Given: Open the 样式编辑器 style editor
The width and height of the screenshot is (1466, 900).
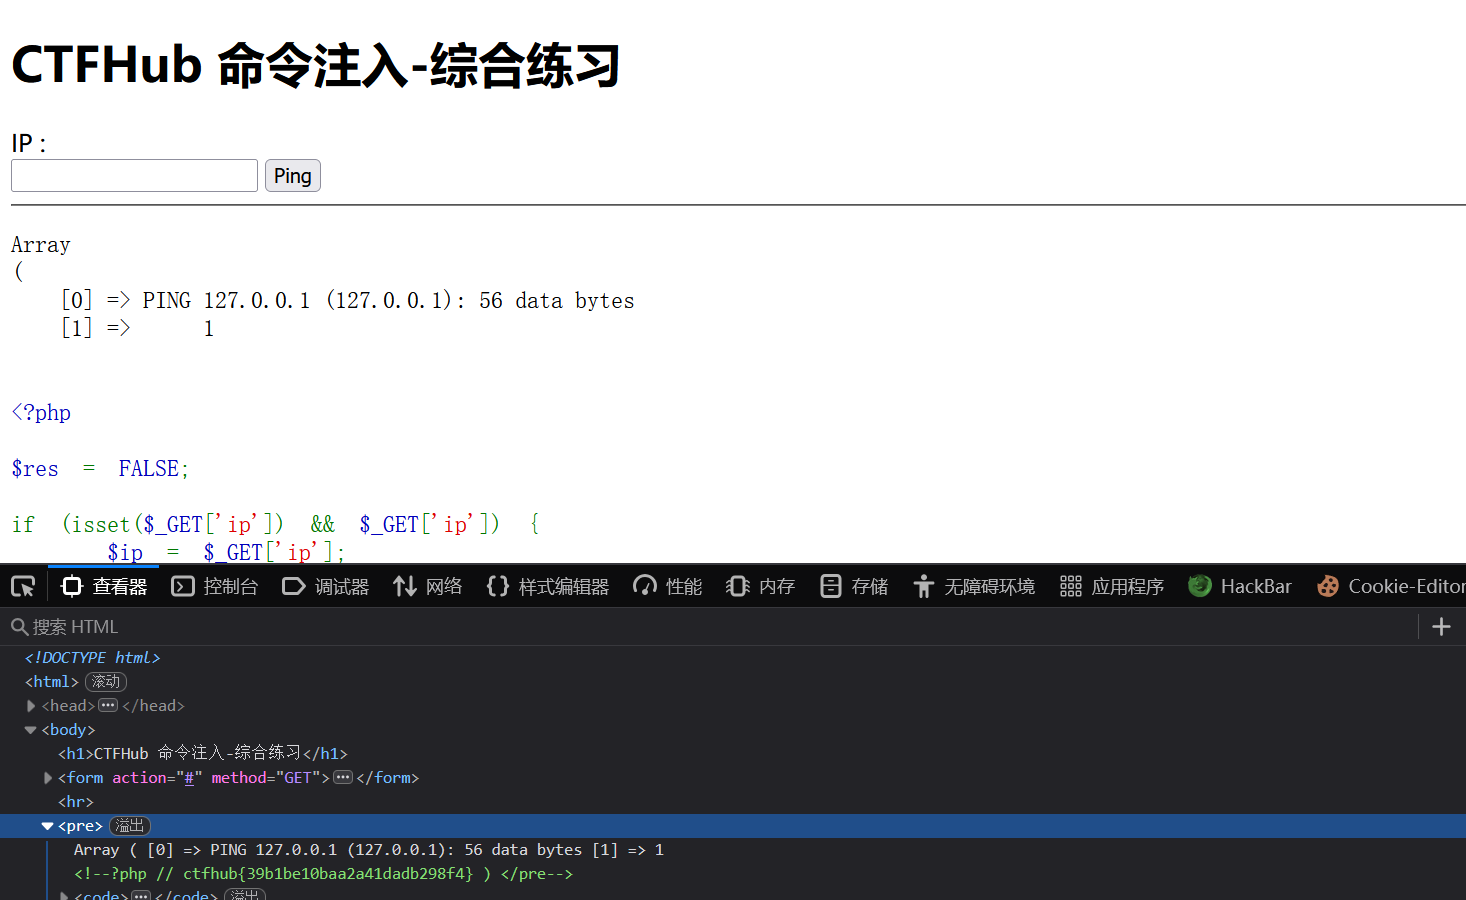Looking at the screenshot, I should (548, 586).
